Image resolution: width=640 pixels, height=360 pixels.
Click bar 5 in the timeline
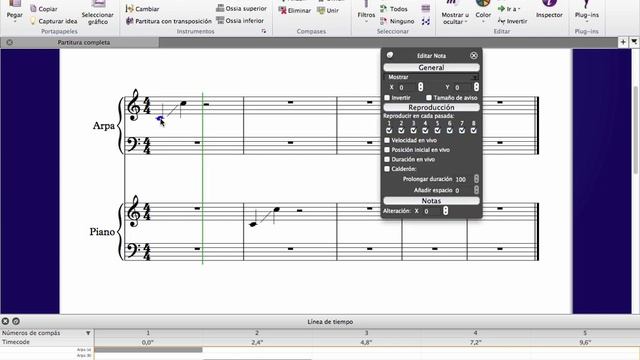(x=585, y=333)
